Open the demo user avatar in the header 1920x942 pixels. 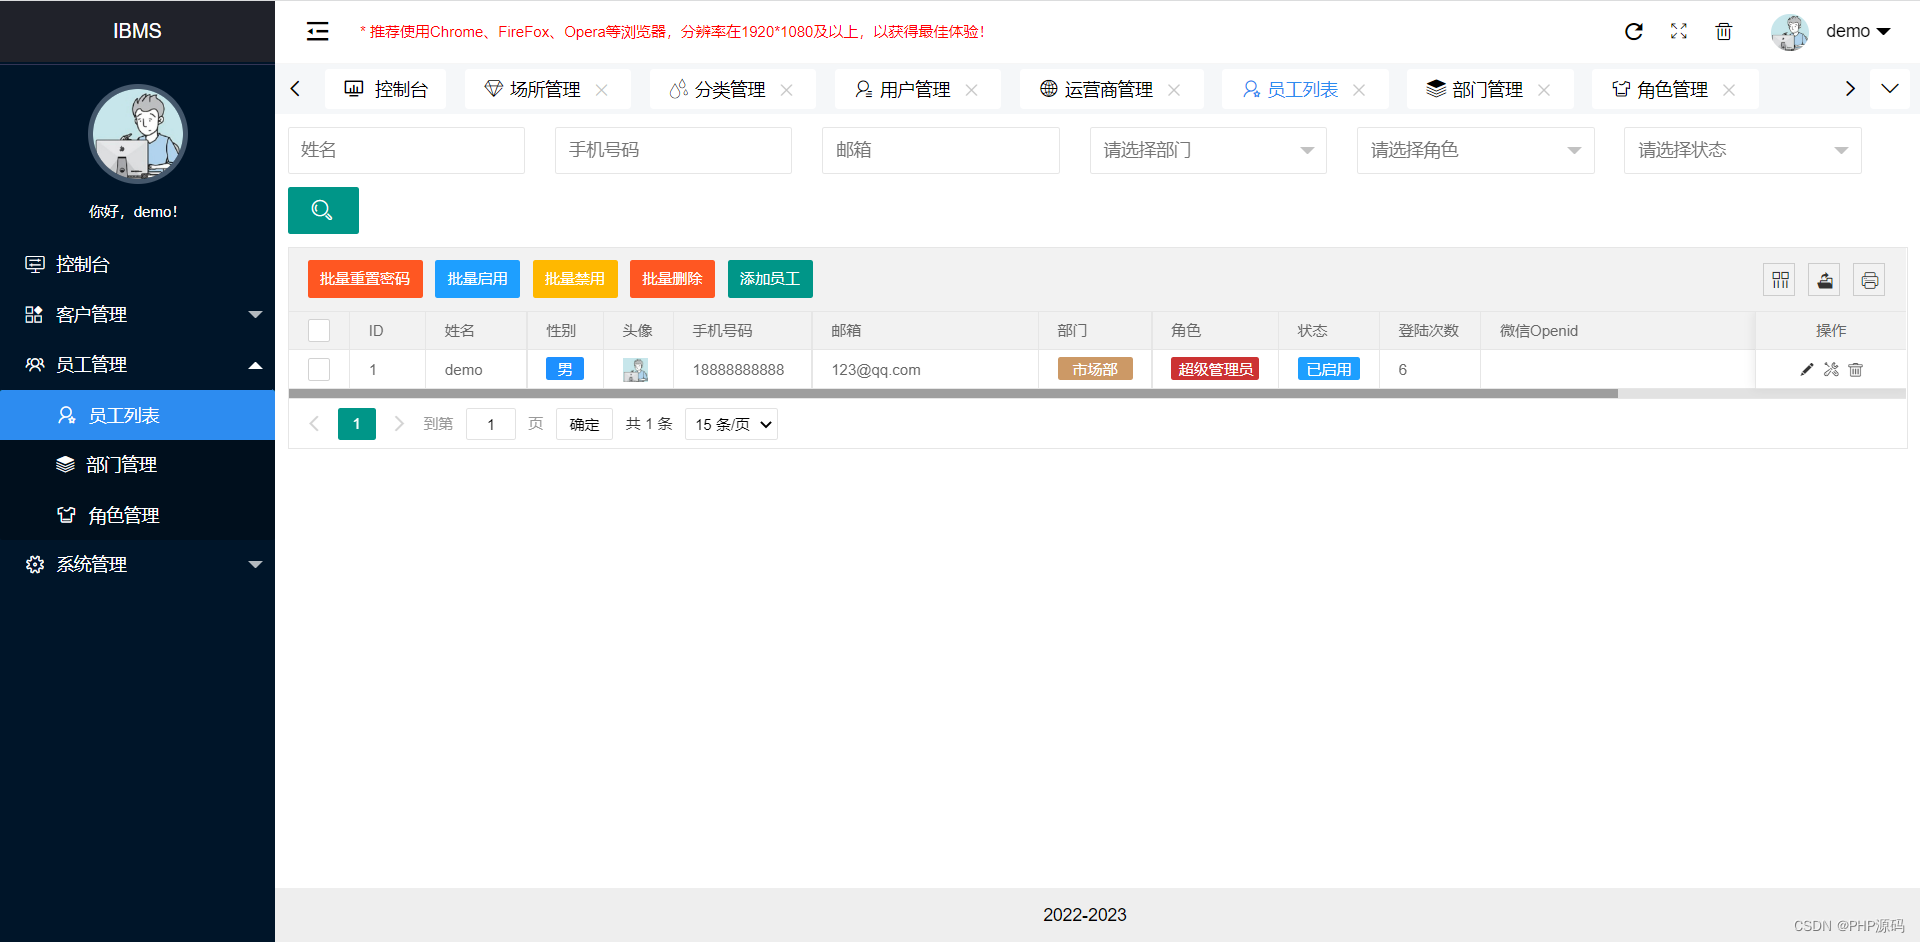pyautogui.click(x=1790, y=32)
